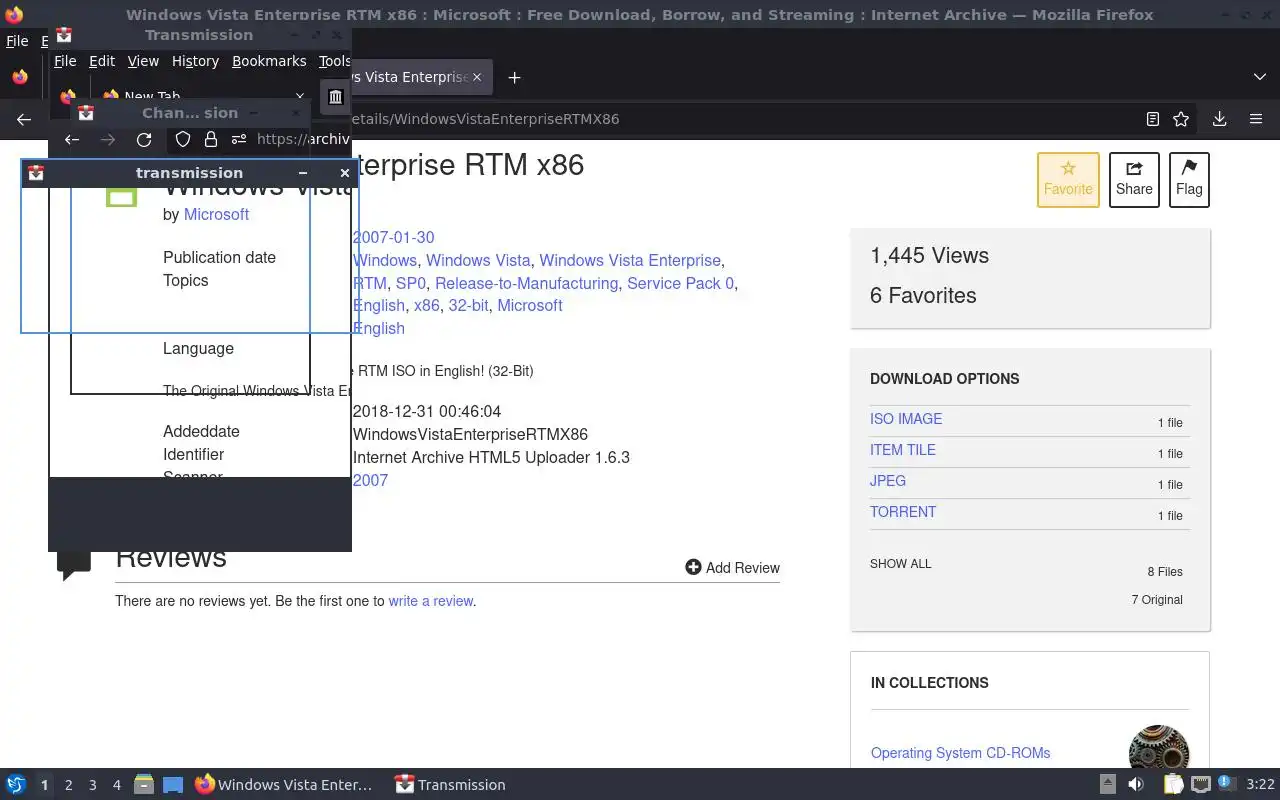1280x800 pixels.
Task: Open the 2007-01-30 publication date link
Action: coord(393,237)
